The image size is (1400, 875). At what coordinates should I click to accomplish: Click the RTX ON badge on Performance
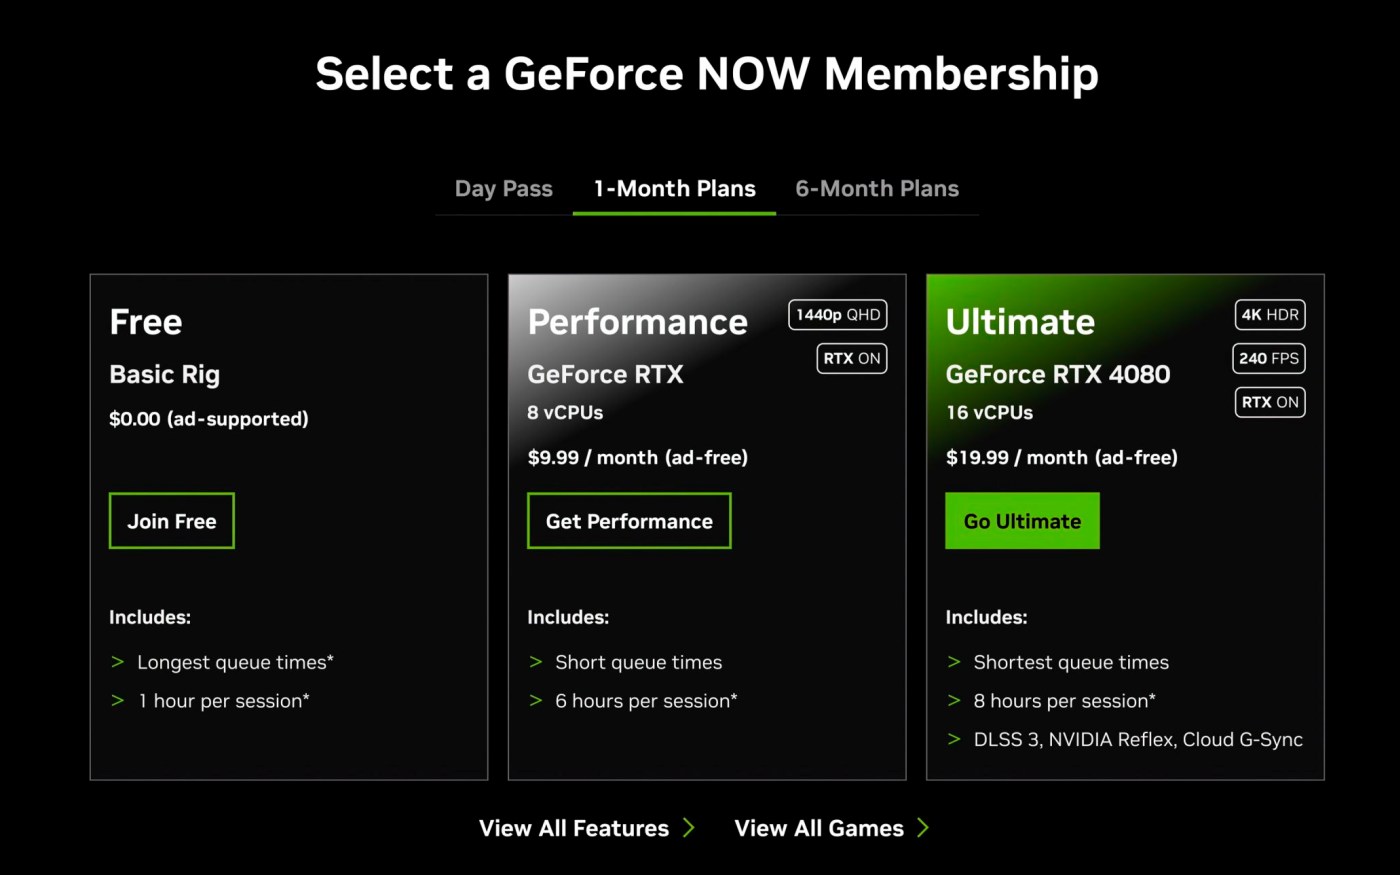click(x=852, y=359)
